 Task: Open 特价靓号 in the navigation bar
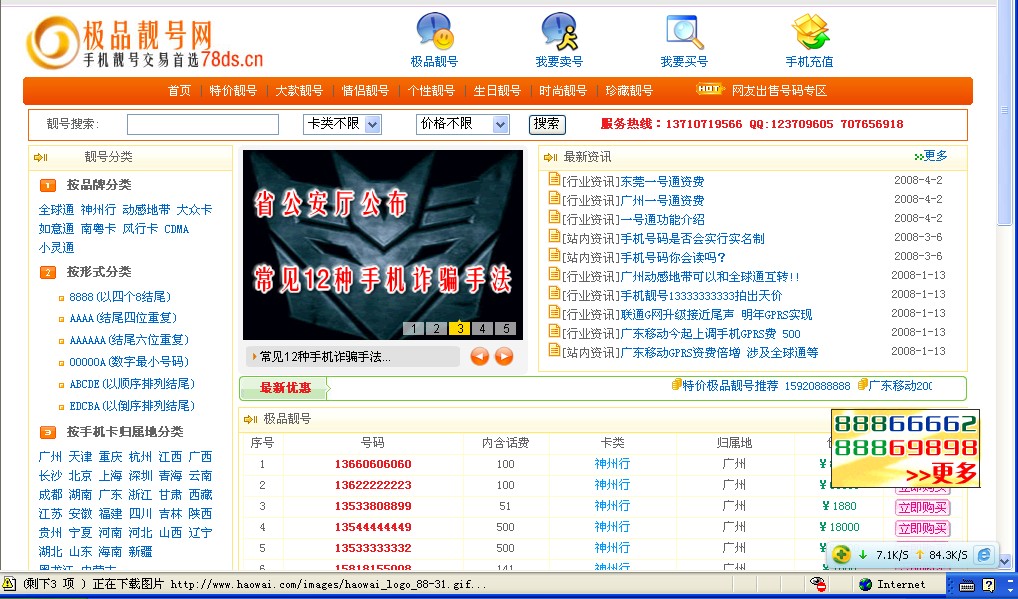coord(233,91)
